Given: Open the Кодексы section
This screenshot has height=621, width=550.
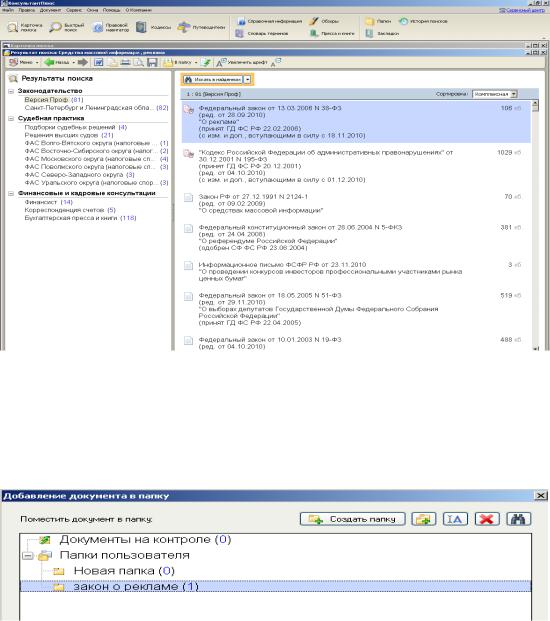Looking at the screenshot, I should [154, 27].
